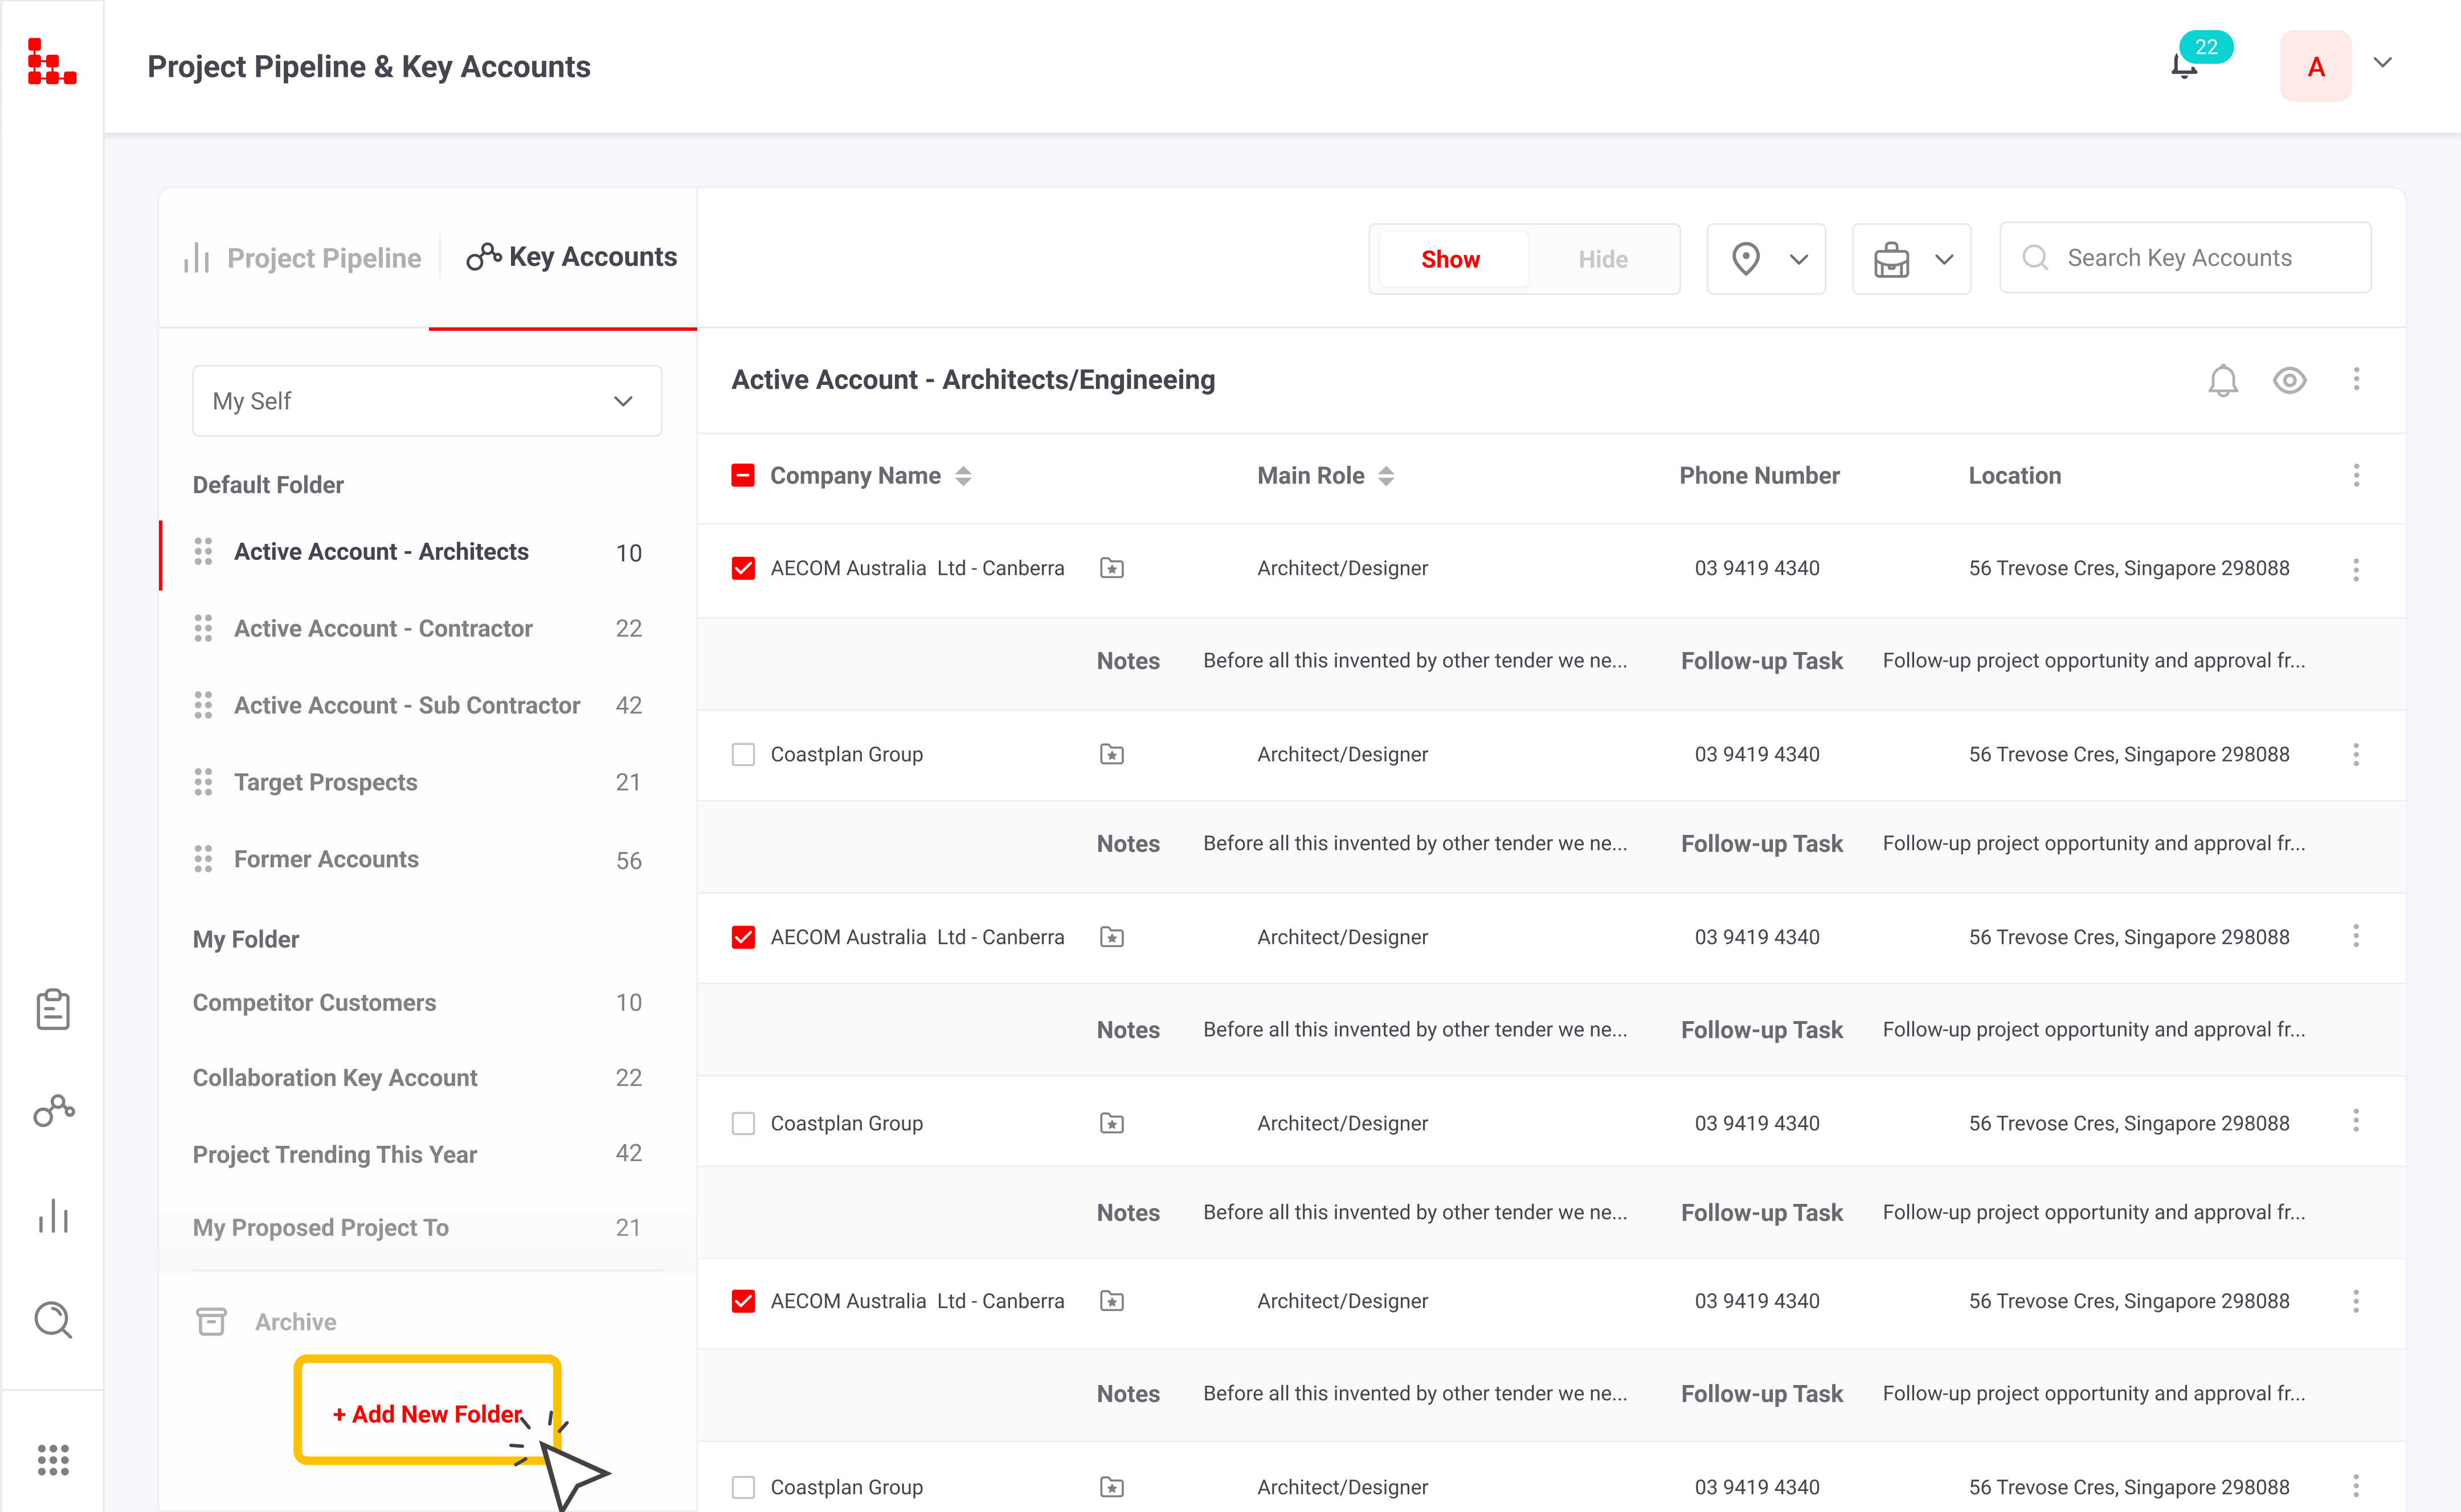Open the location pin filter dropdown
The height and width of the screenshot is (1512, 2461).
tap(1766, 259)
